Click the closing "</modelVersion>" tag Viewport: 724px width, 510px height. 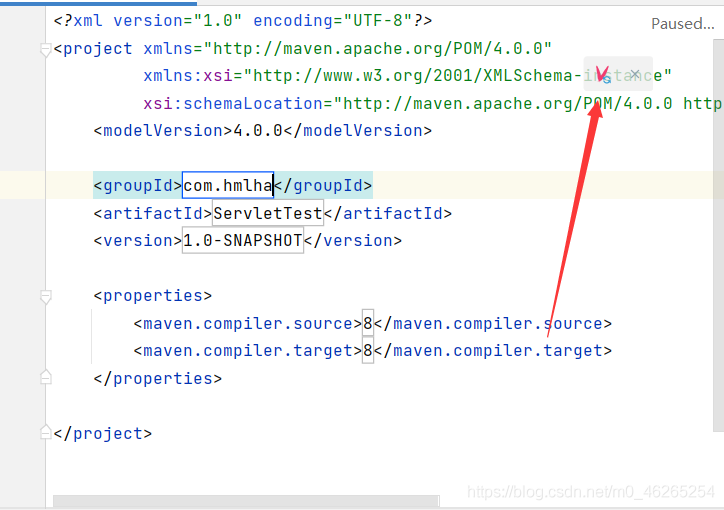tap(358, 131)
